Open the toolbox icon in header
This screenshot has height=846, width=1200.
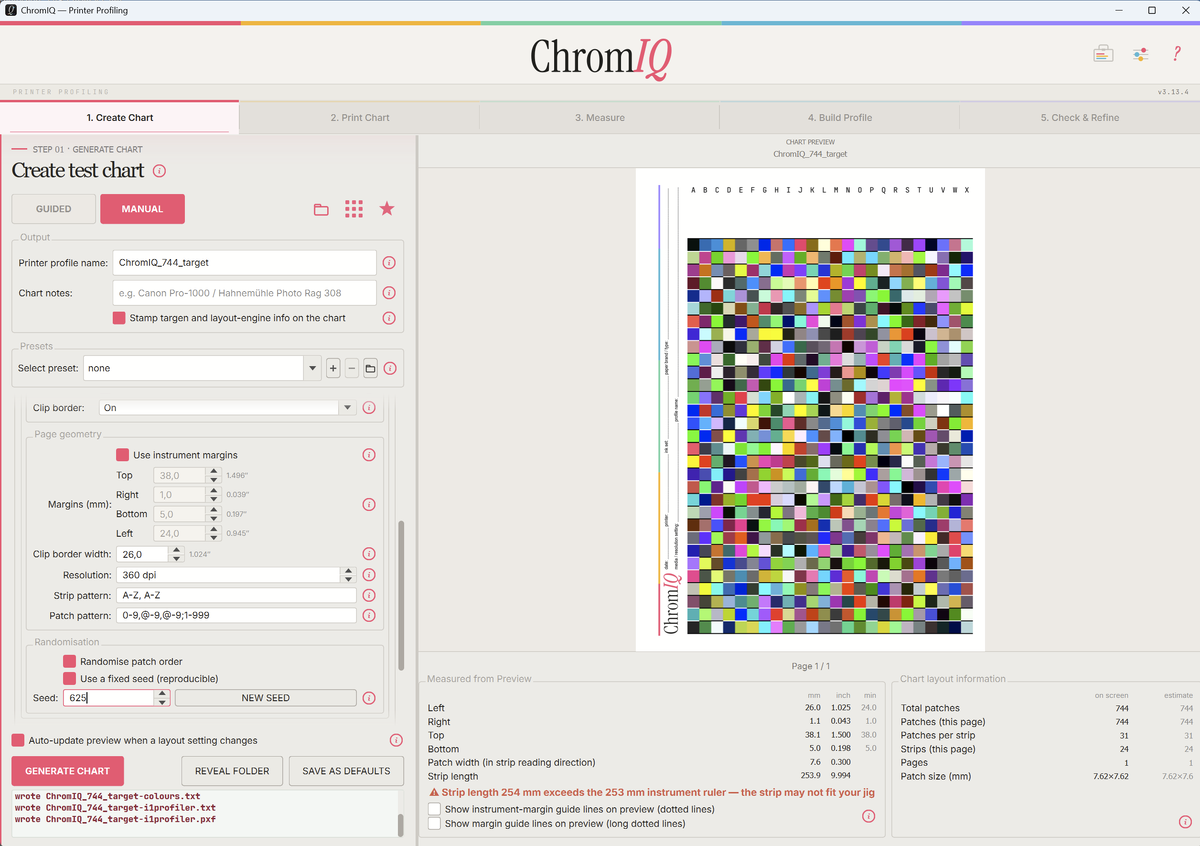tap(1103, 54)
